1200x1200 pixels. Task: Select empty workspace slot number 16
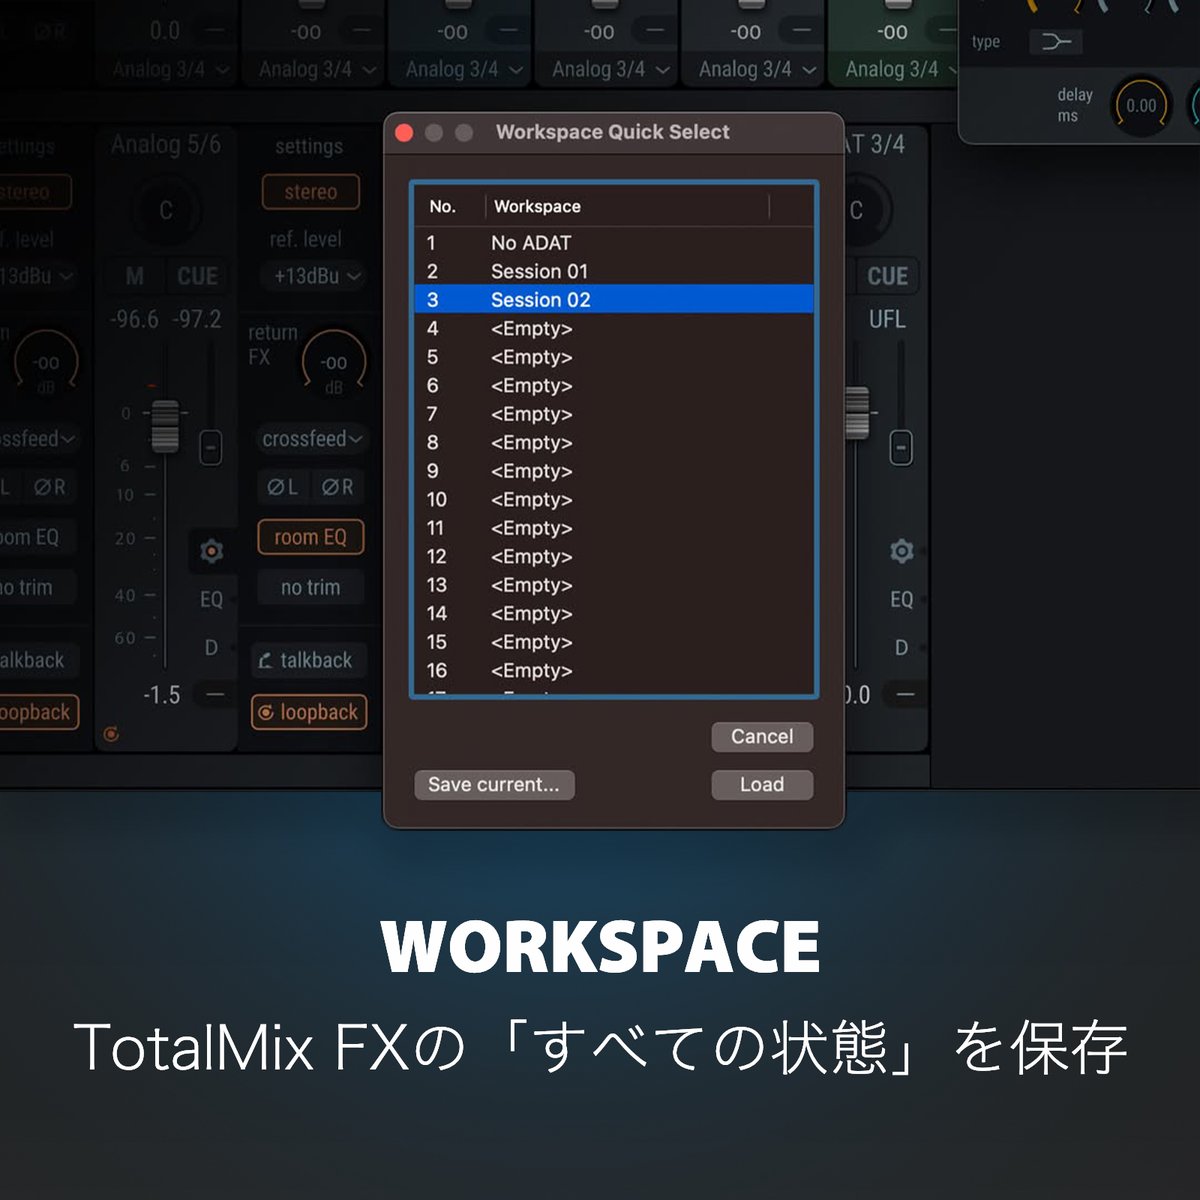614,670
